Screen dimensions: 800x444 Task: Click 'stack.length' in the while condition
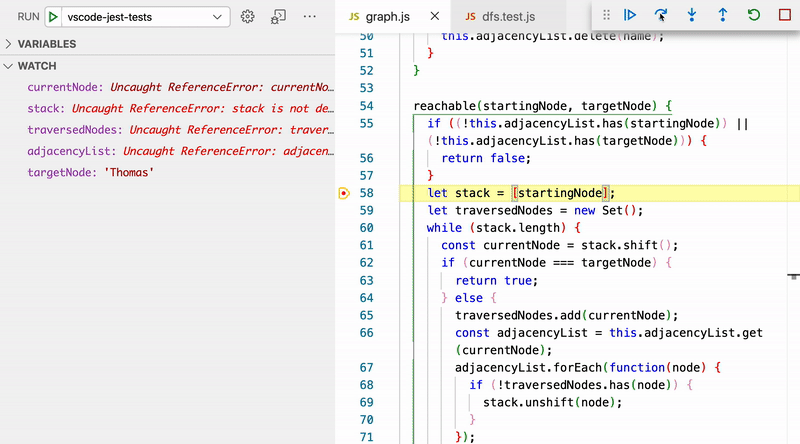(518, 228)
